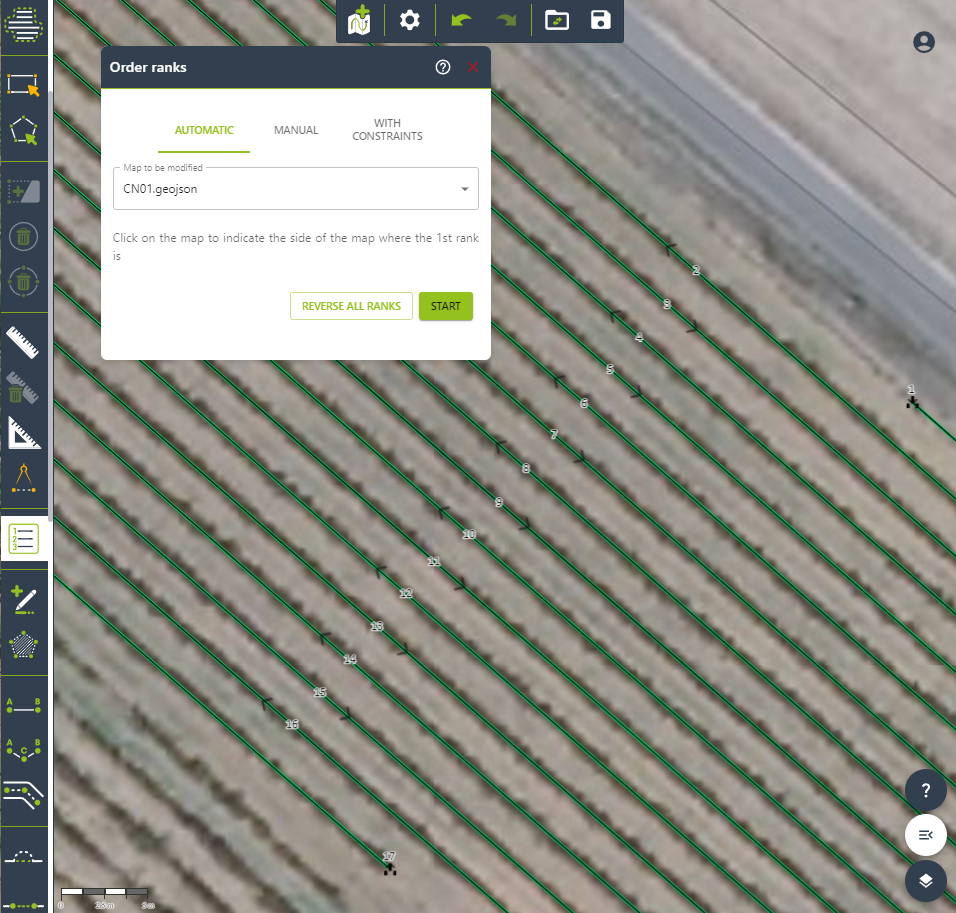This screenshot has height=913, width=956.
Task: Toggle the layers panel button
Action: pyautogui.click(x=926, y=881)
